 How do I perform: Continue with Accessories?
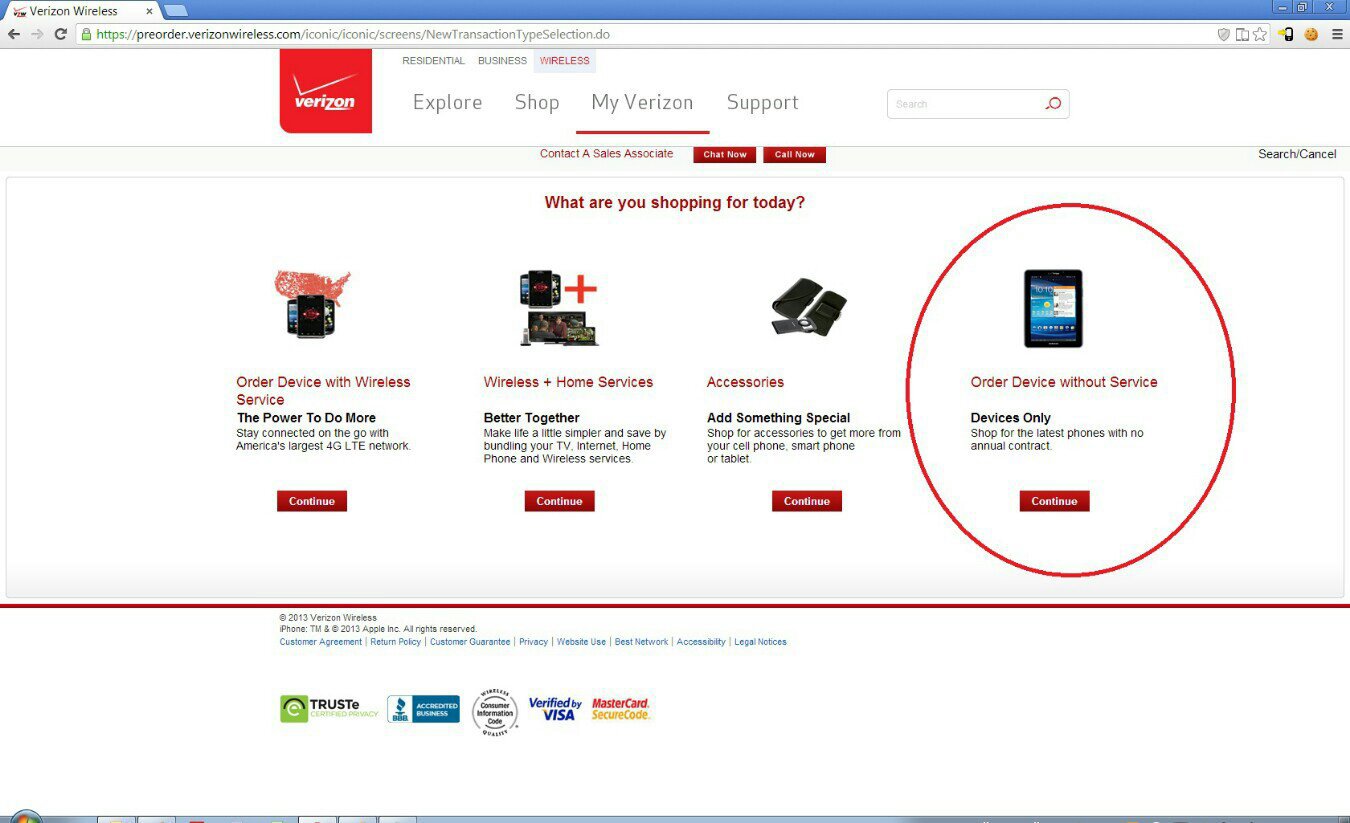[x=807, y=501]
